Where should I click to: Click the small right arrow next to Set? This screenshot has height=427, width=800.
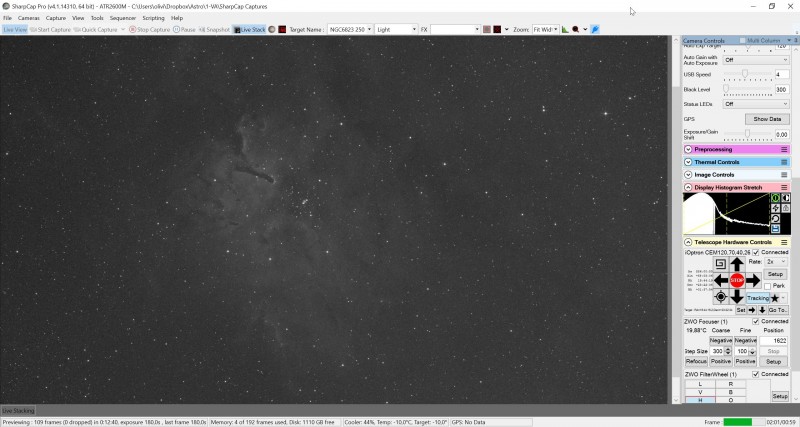pos(752,310)
